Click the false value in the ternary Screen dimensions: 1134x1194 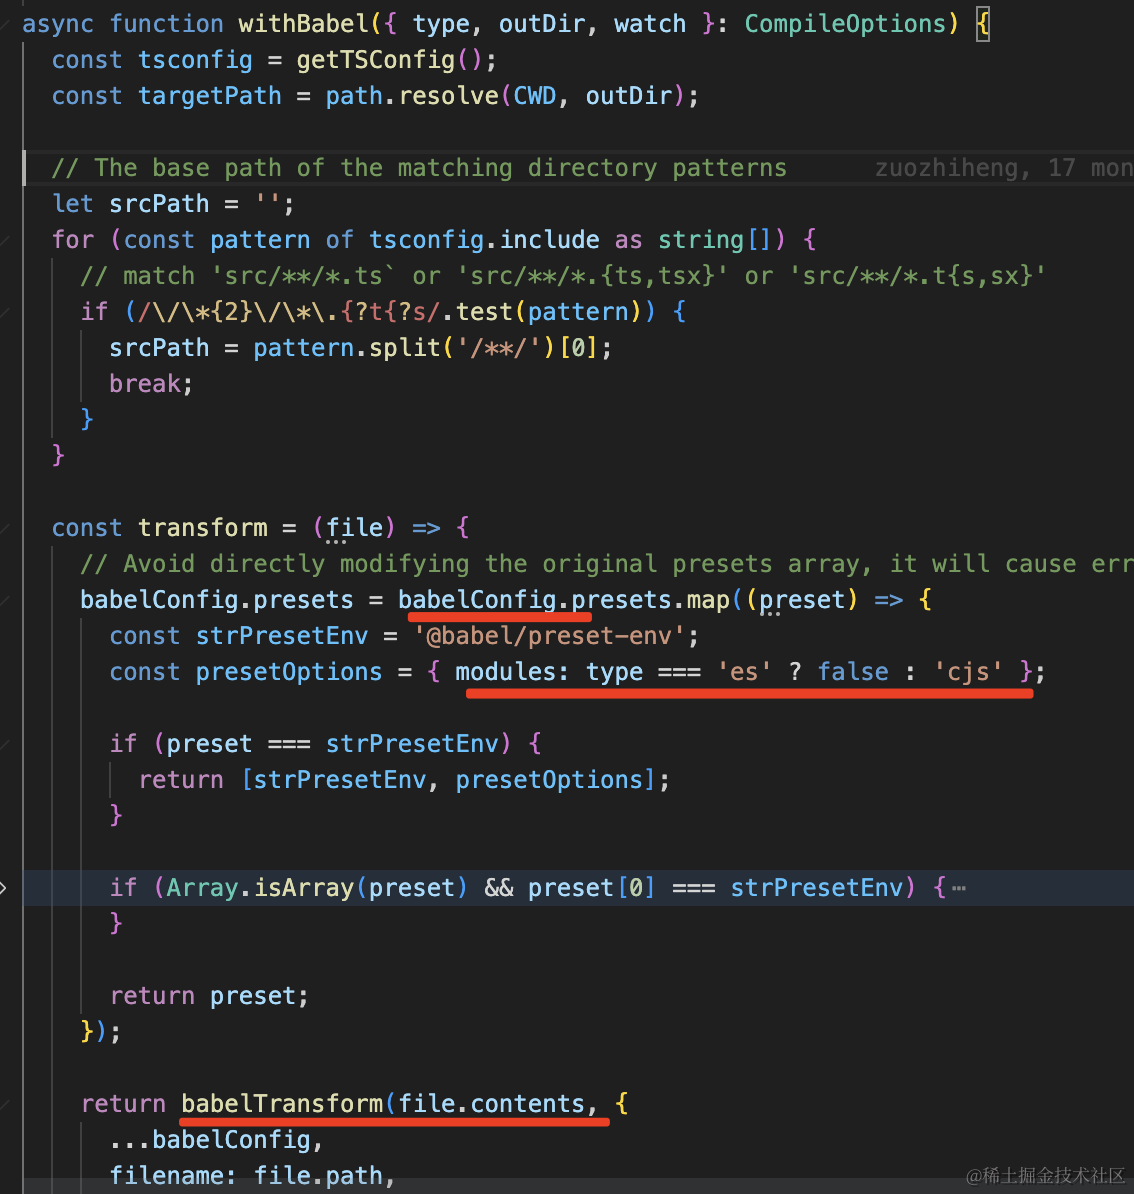pos(853,672)
